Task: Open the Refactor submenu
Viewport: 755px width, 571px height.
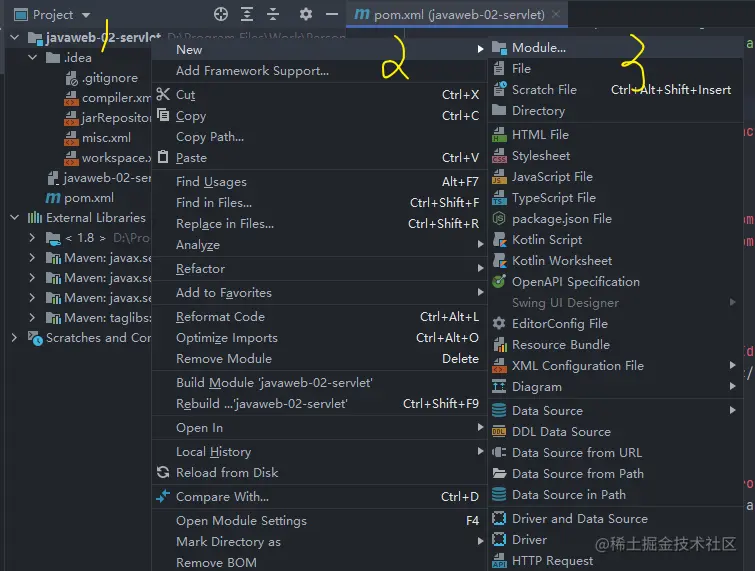Action: (319, 269)
